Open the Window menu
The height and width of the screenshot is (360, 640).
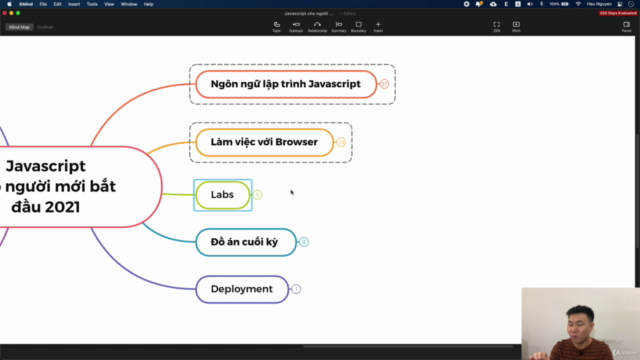tap(129, 4)
